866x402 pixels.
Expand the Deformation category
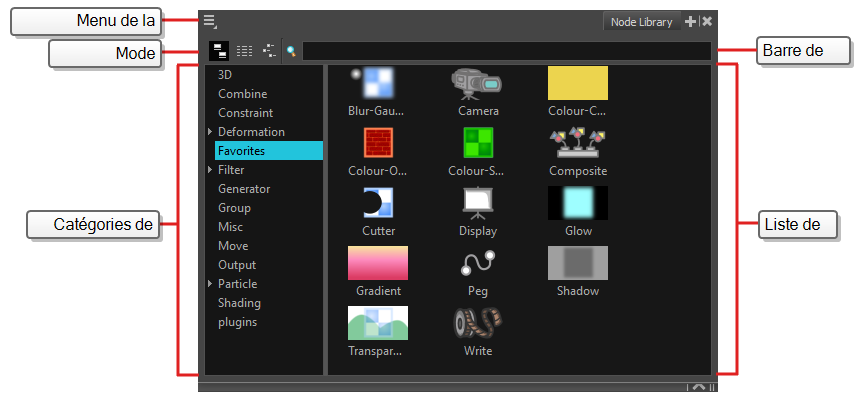coord(210,132)
